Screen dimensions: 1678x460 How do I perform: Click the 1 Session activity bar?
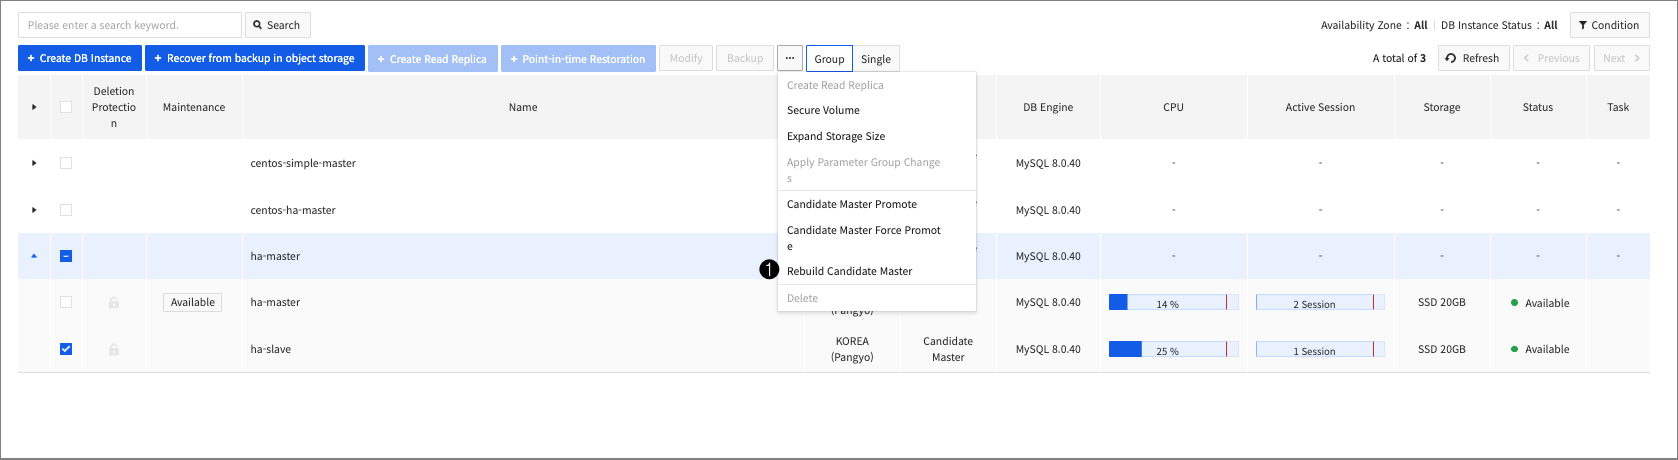coord(1320,350)
